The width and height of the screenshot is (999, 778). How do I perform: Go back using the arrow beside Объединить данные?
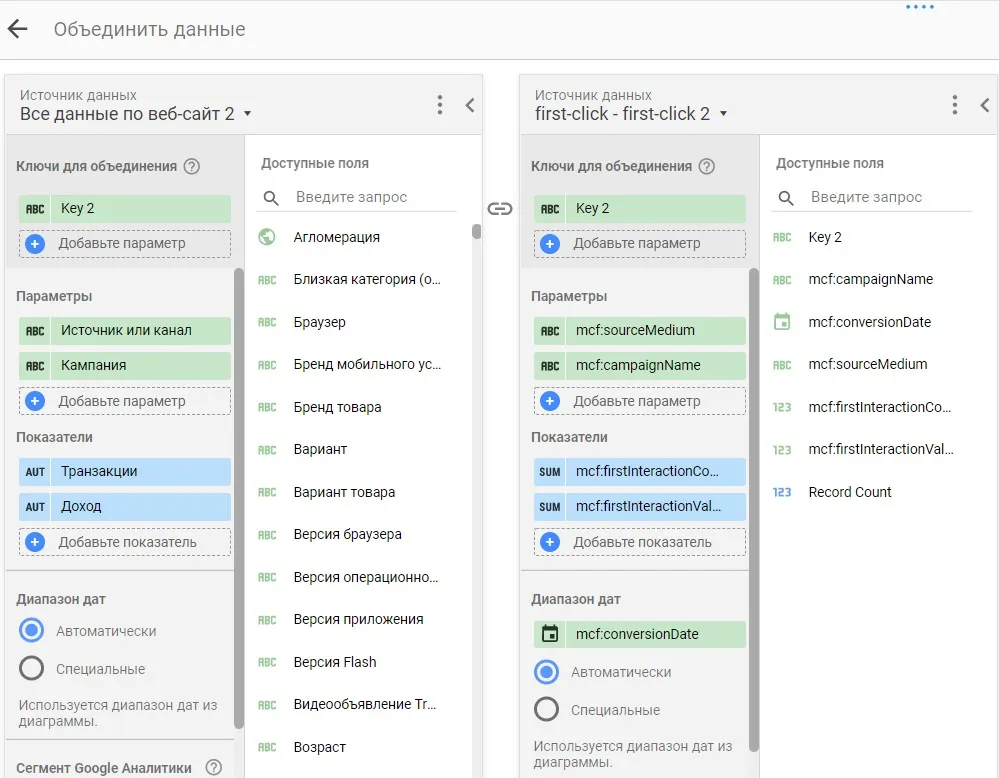coord(18,29)
